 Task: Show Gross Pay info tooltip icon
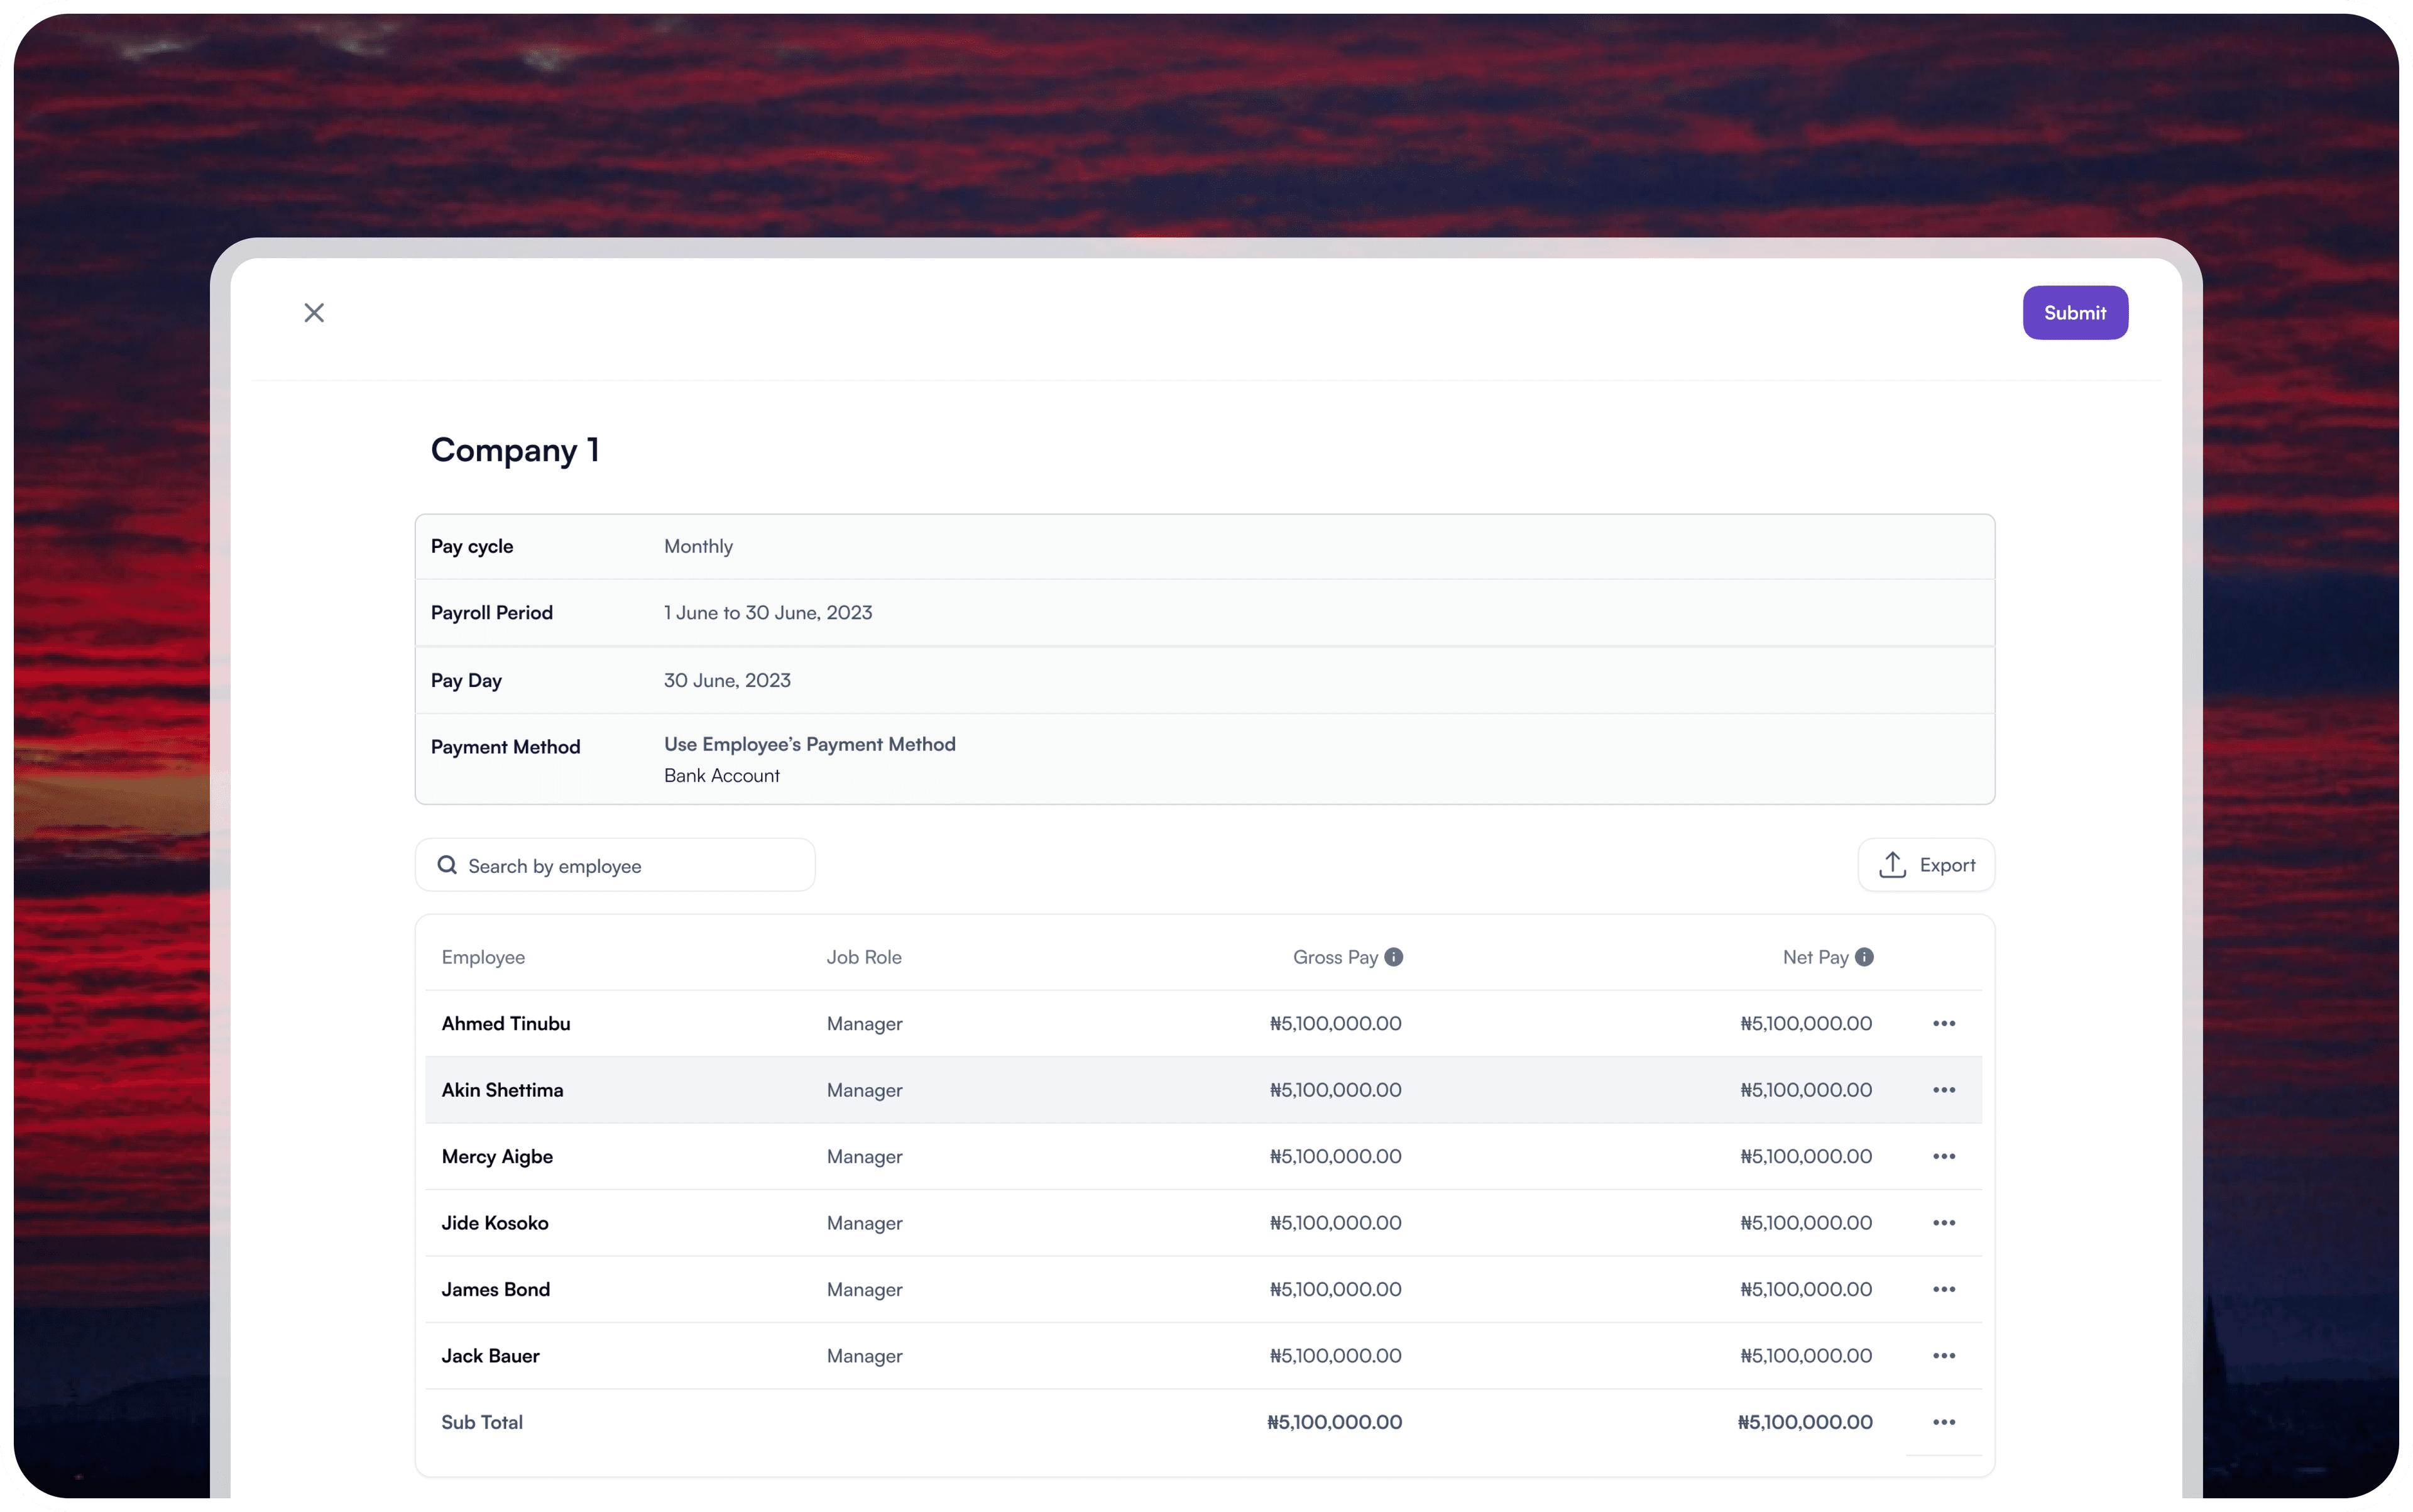[x=1393, y=957]
